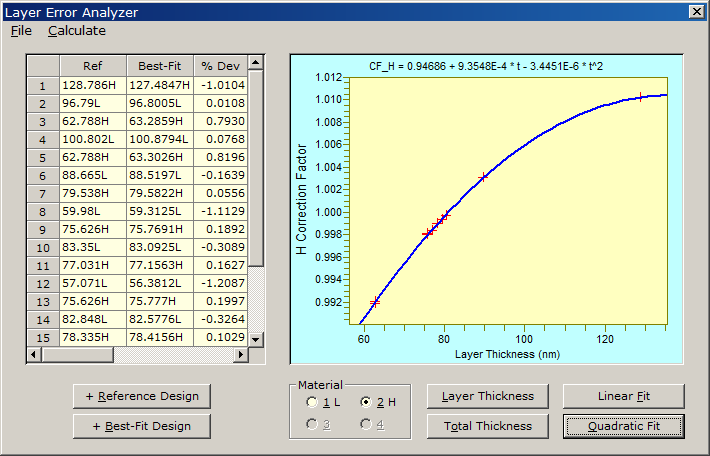Click the Ref cell 82.848L
Image resolution: width=710 pixels, height=456 pixels.
[93, 319]
